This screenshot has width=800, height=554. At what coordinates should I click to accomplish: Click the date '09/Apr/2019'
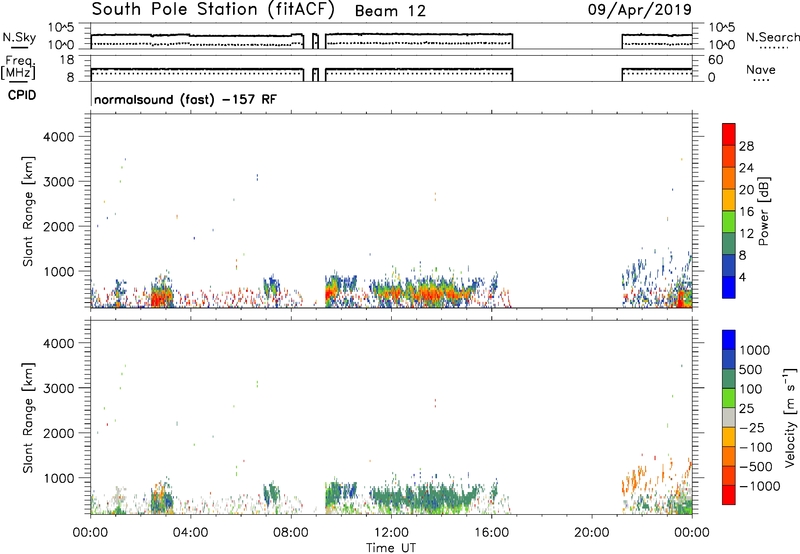640,10
